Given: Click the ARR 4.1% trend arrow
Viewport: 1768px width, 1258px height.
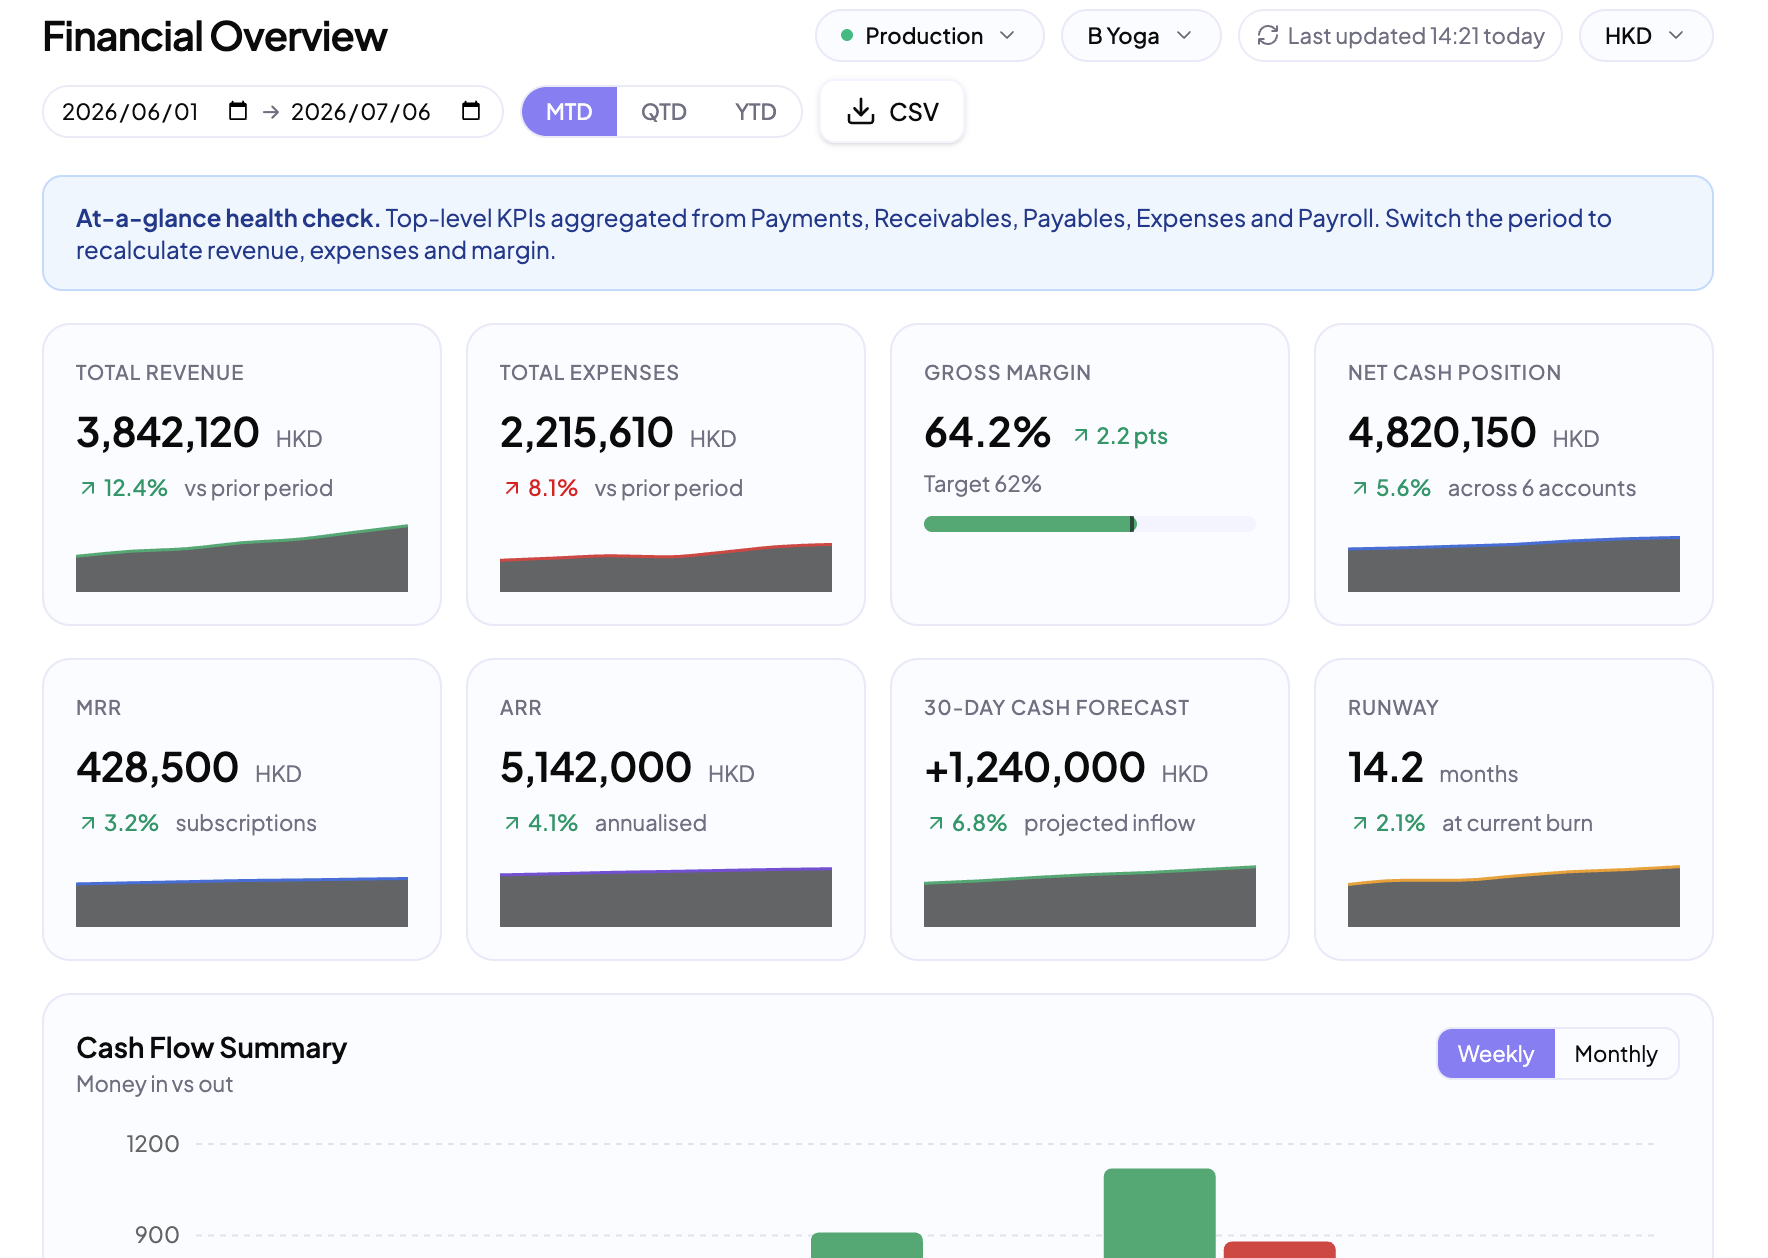Looking at the screenshot, I should (x=512, y=823).
